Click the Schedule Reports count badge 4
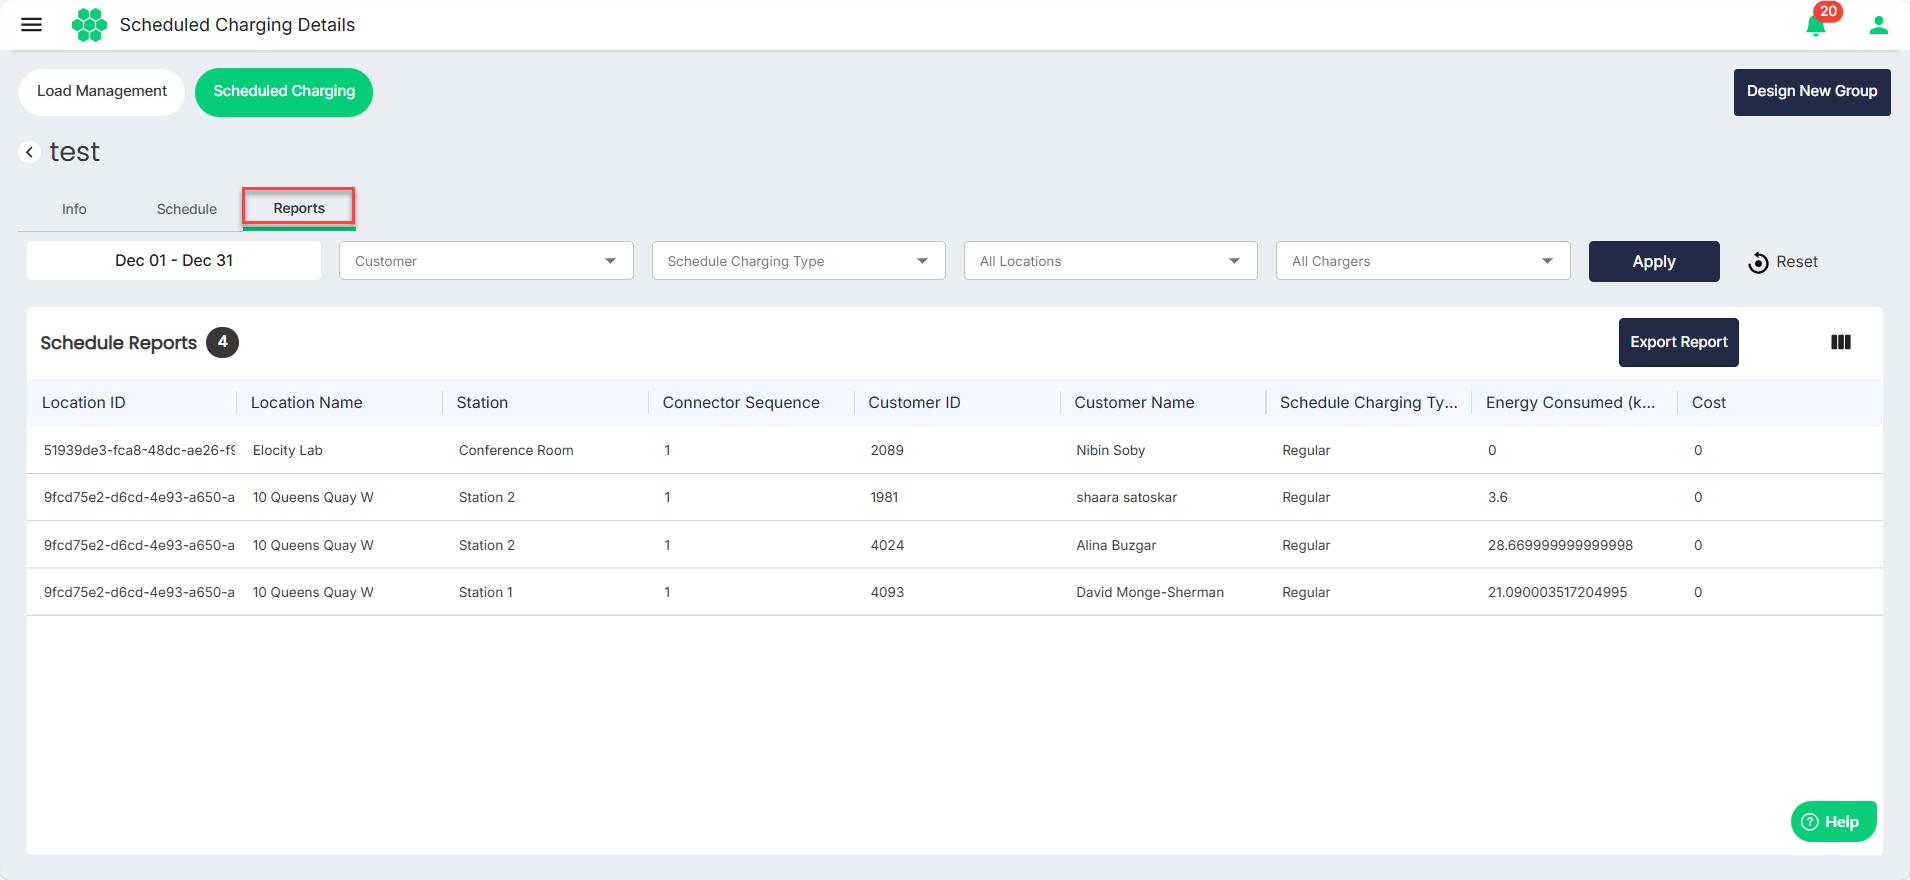 [222, 342]
